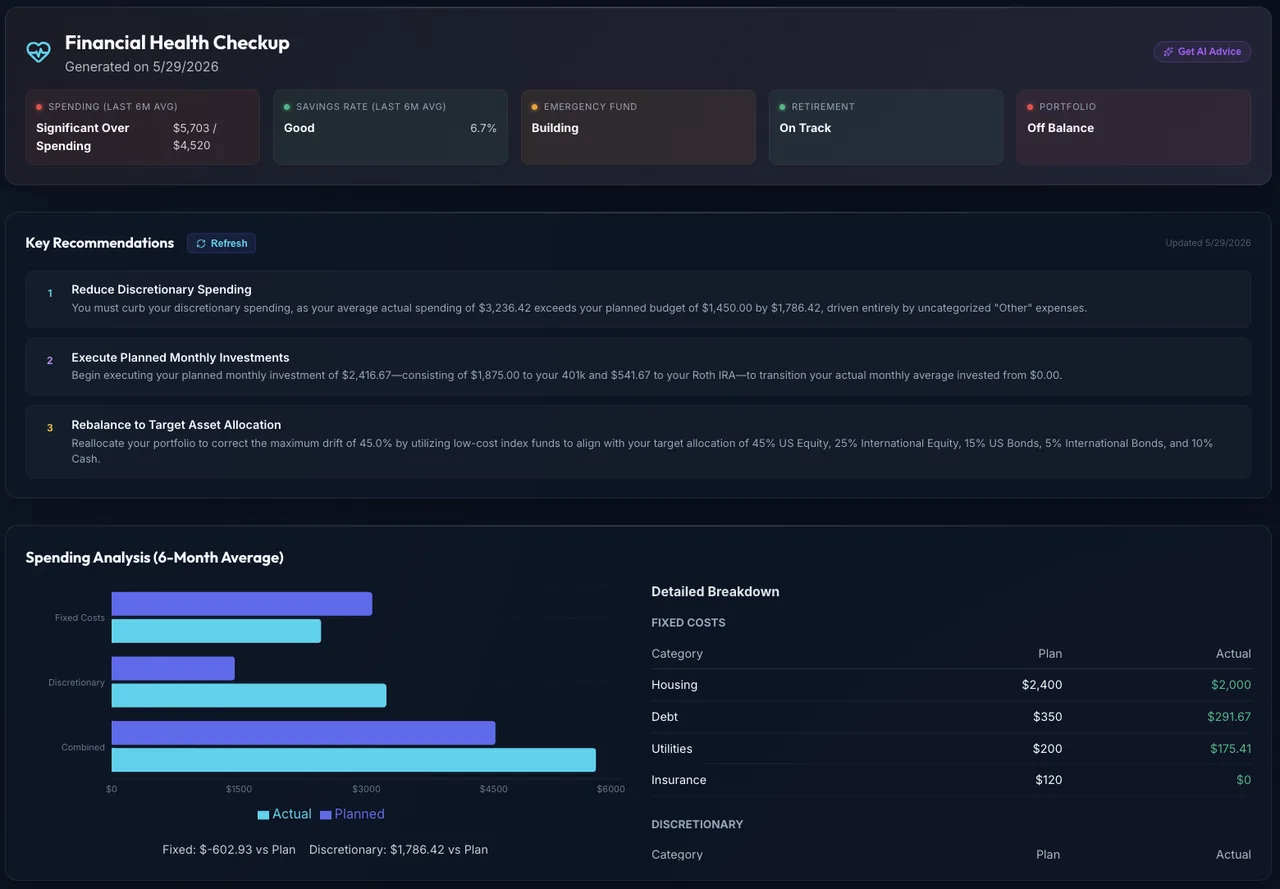Click the $291.67 Debt actual value
1280x889 pixels.
[x=1229, y=717]
